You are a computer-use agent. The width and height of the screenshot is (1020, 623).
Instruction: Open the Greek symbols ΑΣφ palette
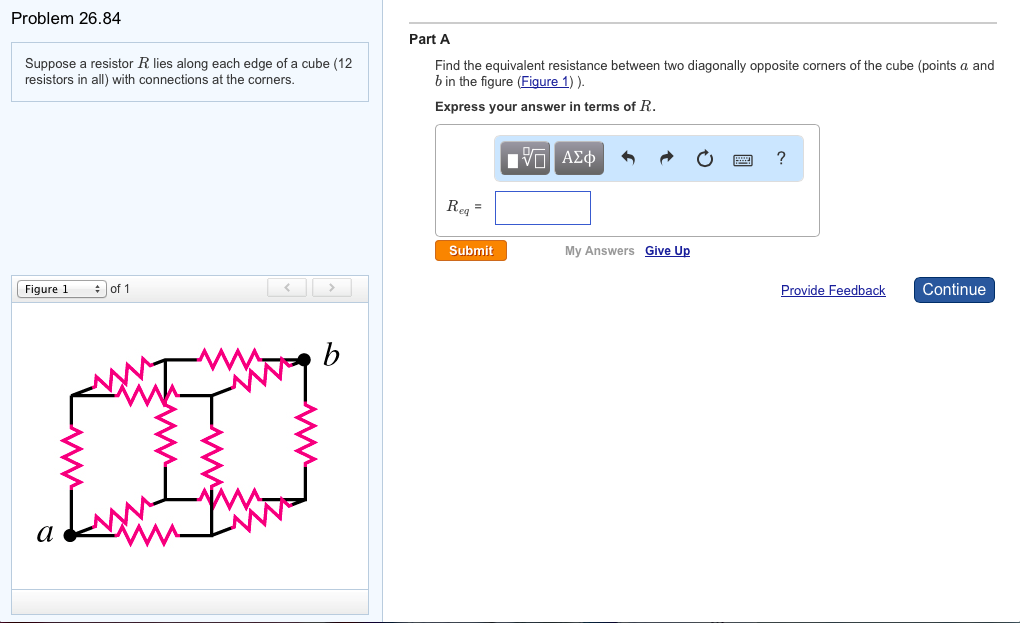point(579,158)
